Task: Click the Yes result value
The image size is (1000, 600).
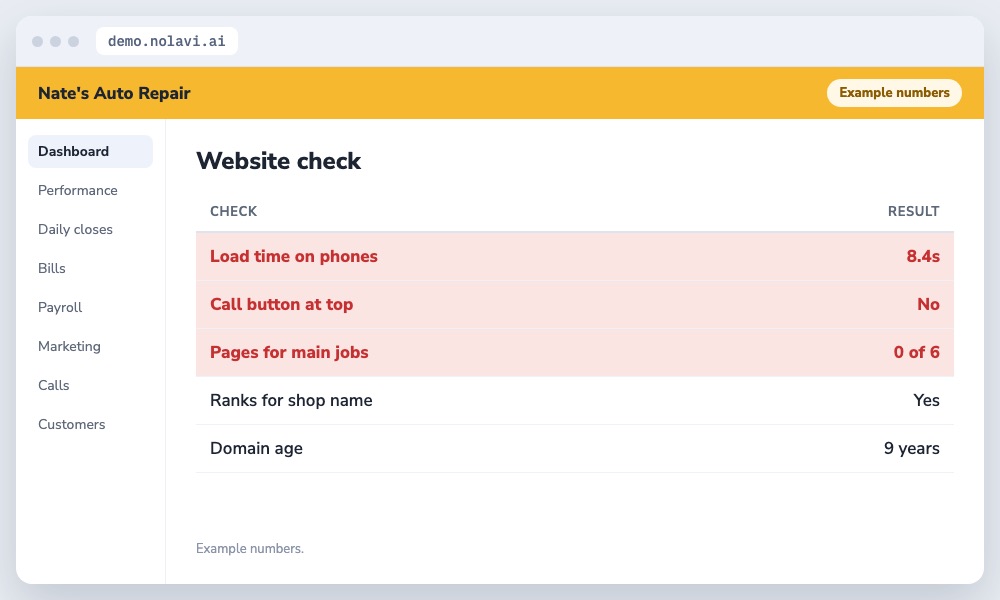Action: 926,400
